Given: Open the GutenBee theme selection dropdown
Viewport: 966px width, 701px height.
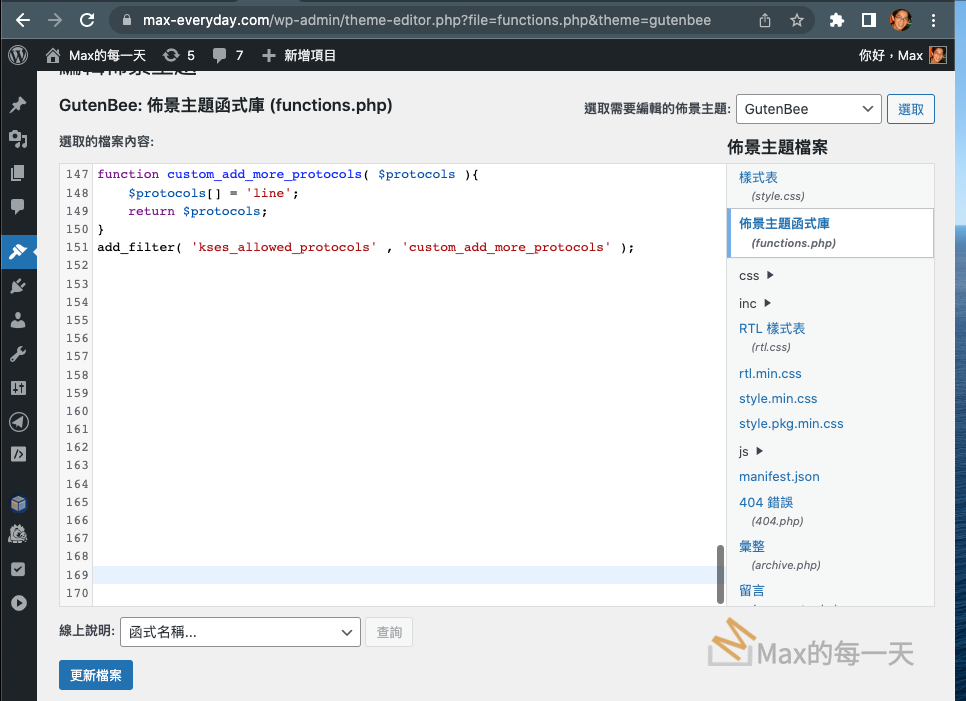Looking at the screenshot, I should pyautogui.click(x=808, y=109).
